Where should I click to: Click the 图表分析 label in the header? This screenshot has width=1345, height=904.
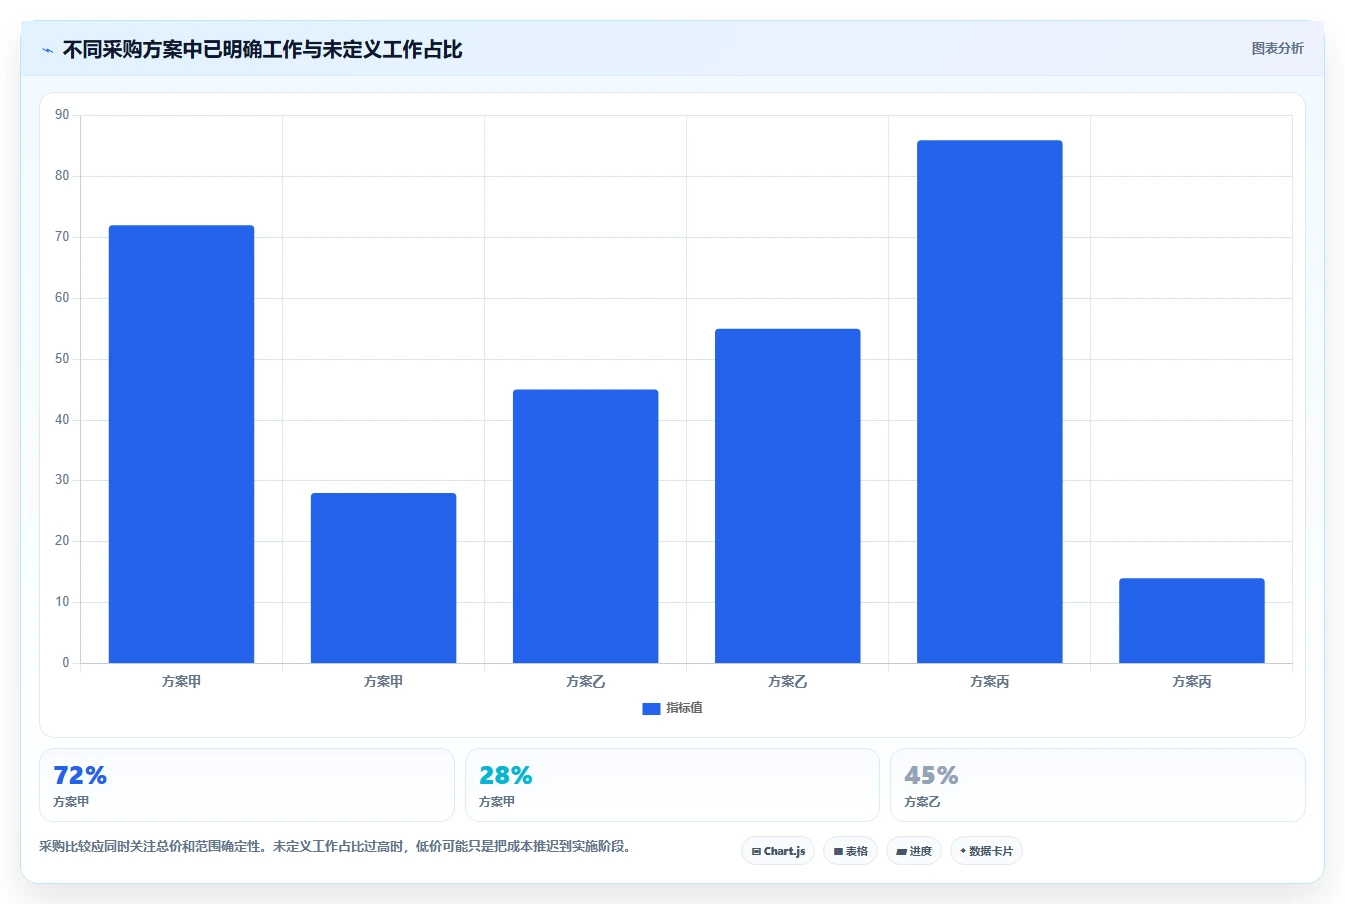point(1277,48)
